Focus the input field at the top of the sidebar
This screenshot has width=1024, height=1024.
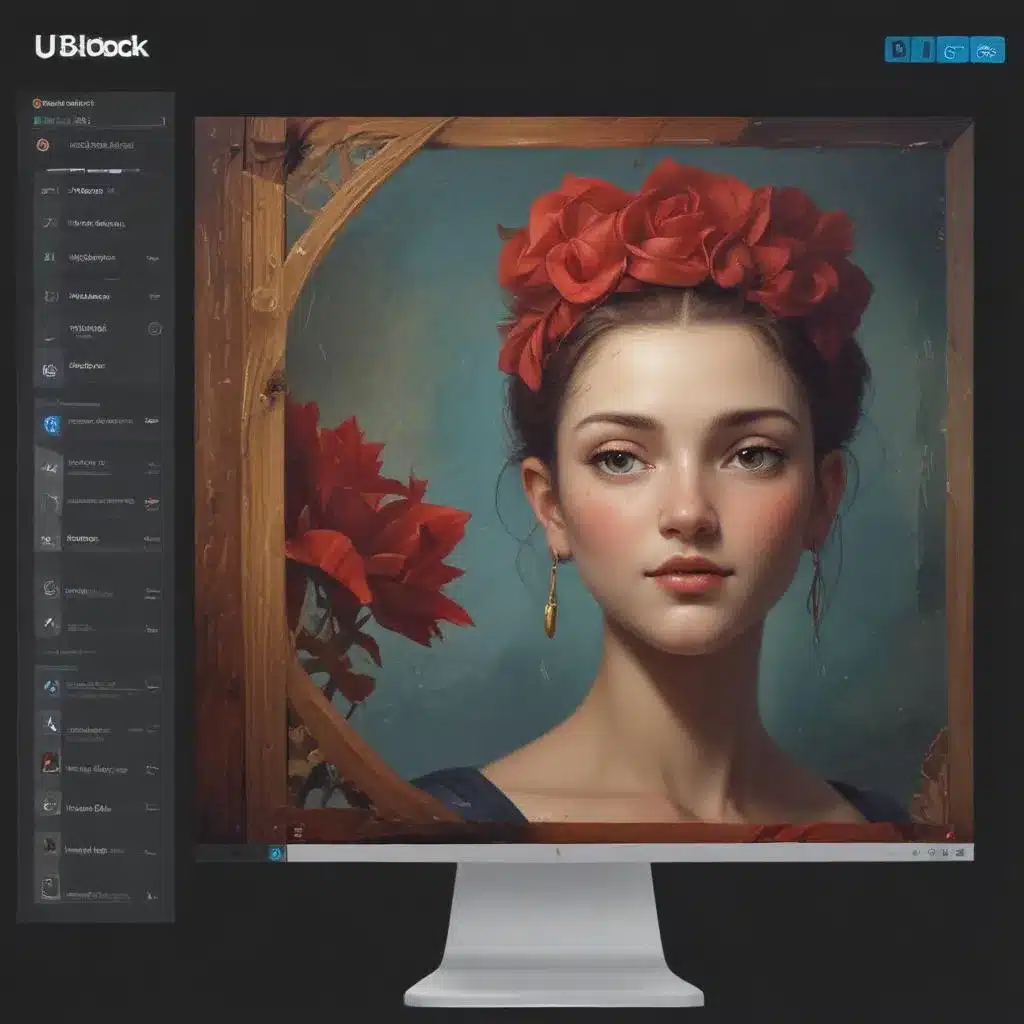point(99,121)
